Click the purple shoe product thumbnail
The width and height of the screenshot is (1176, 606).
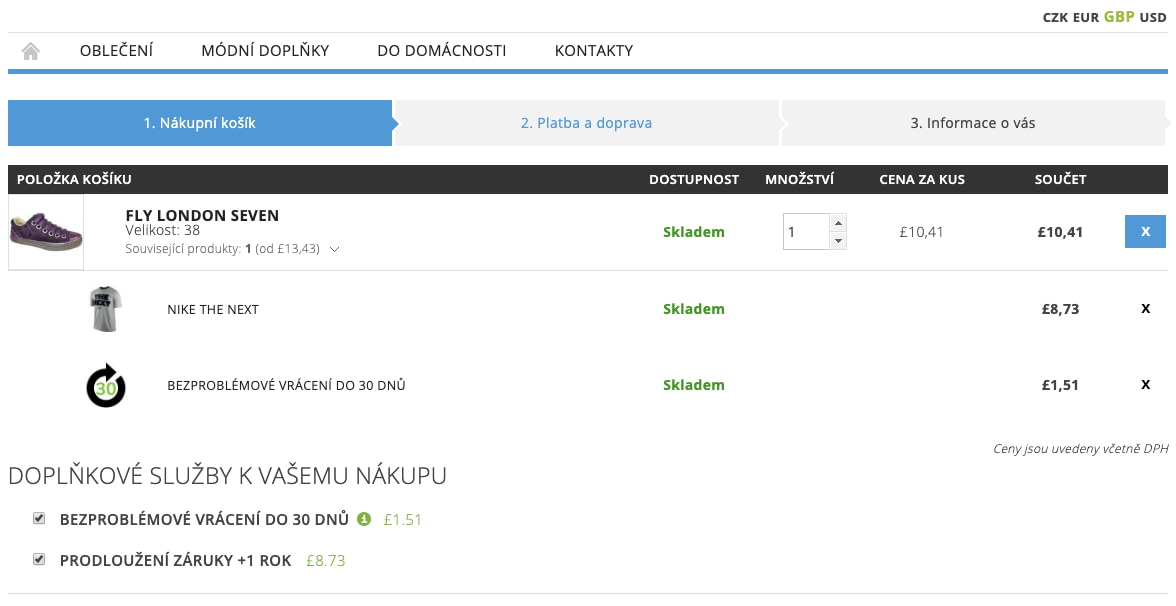tap(46, 232)
